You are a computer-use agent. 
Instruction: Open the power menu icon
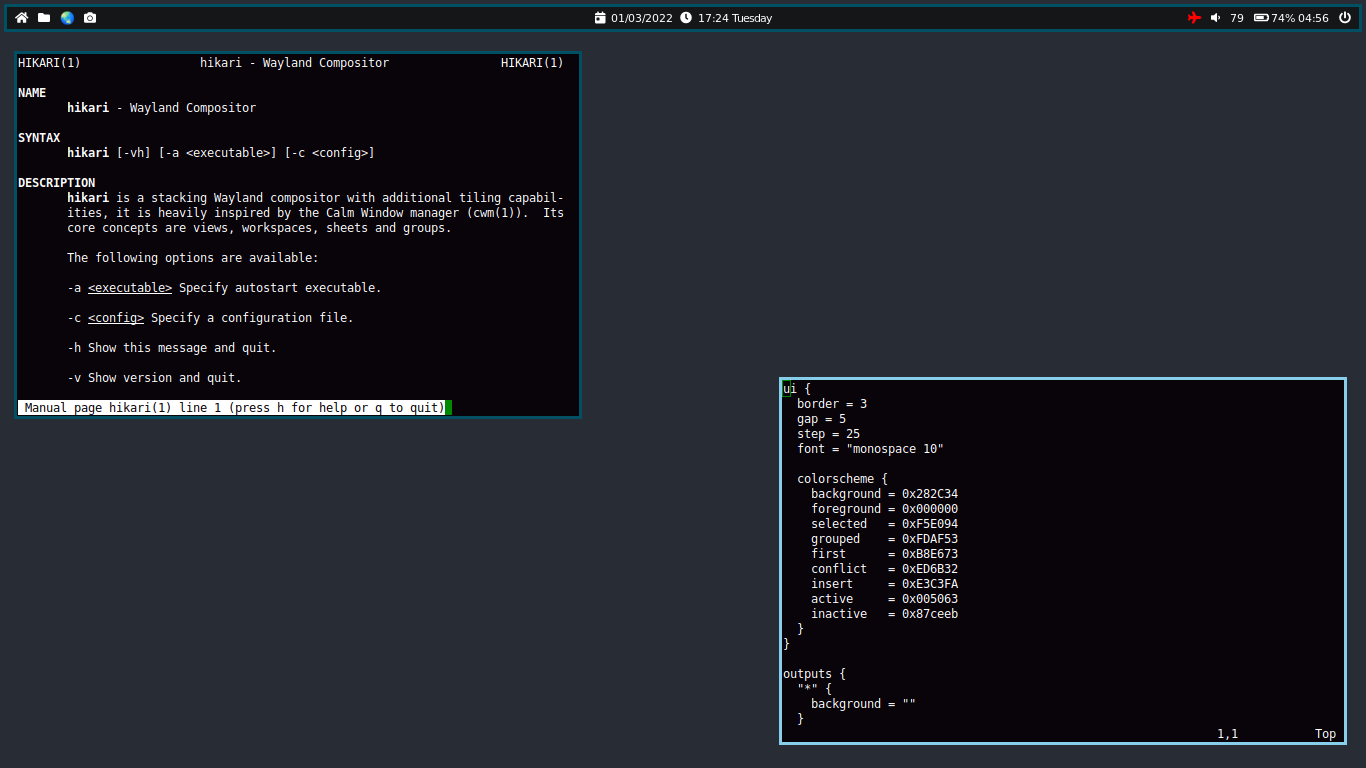click(1345, 18)
